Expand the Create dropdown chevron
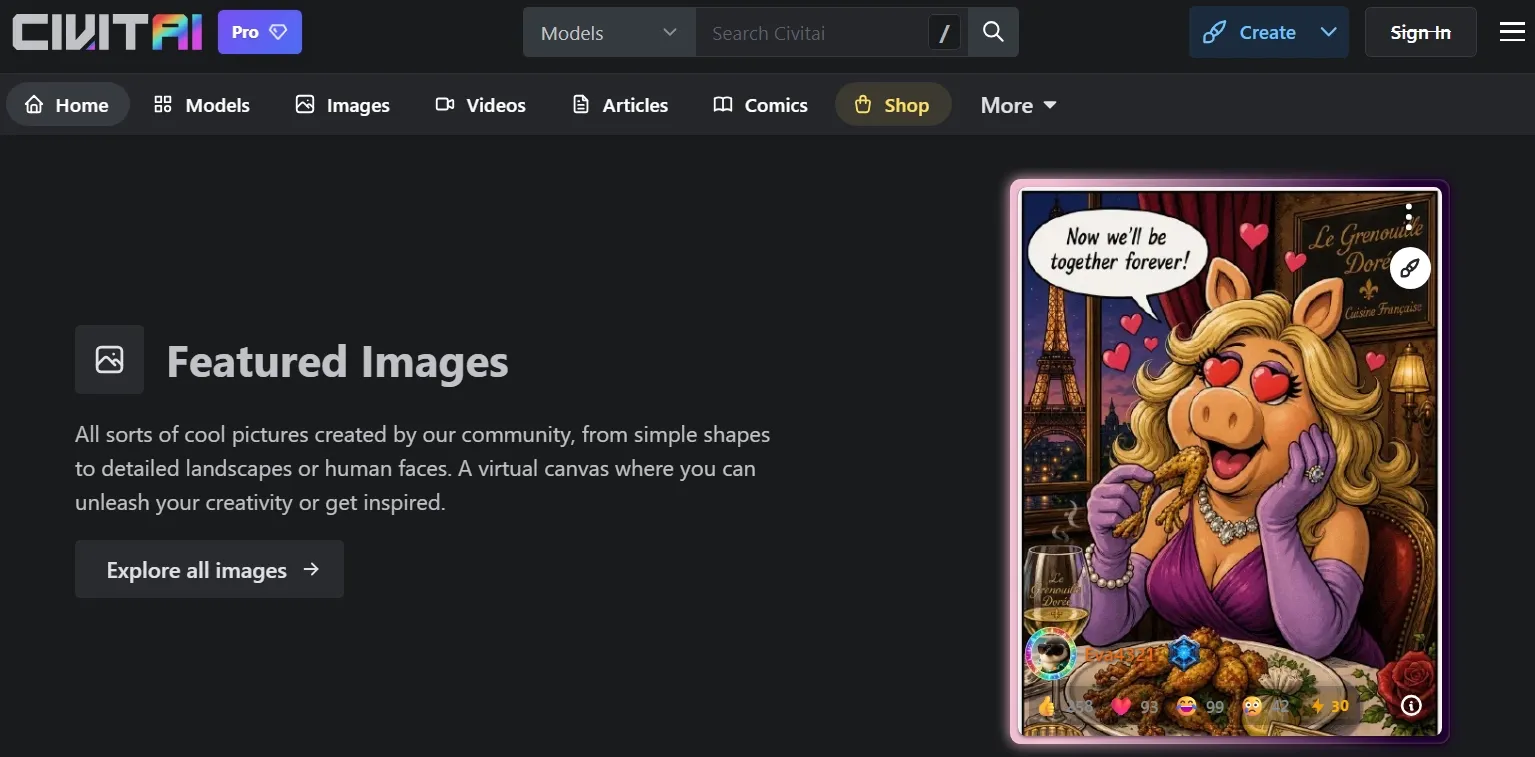This screenshot has width=1535, height=757. [x=1329, y=32]
